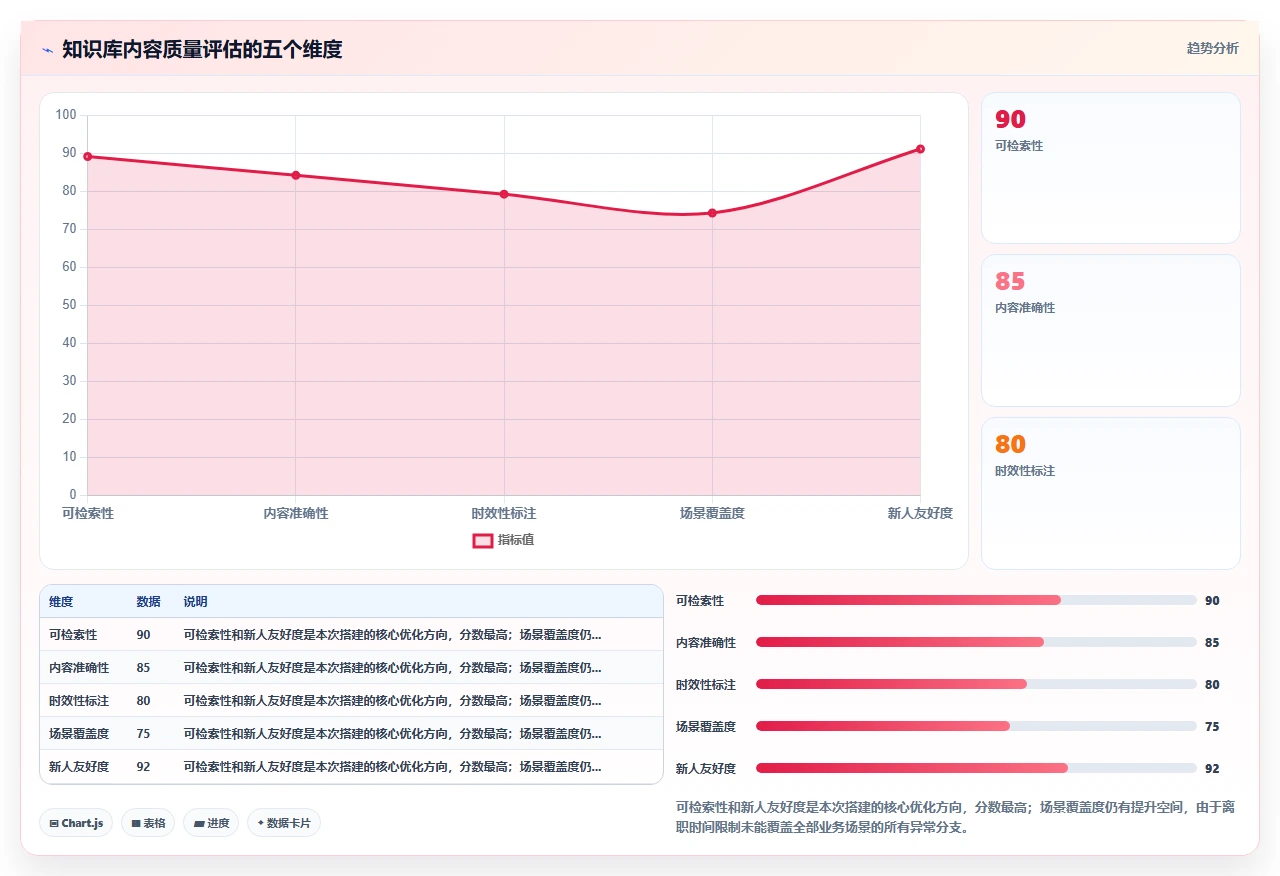The image size is (1280, 876).
Task: Open the 内容准确性 score card showing 85
Action: pos(1110,330)
